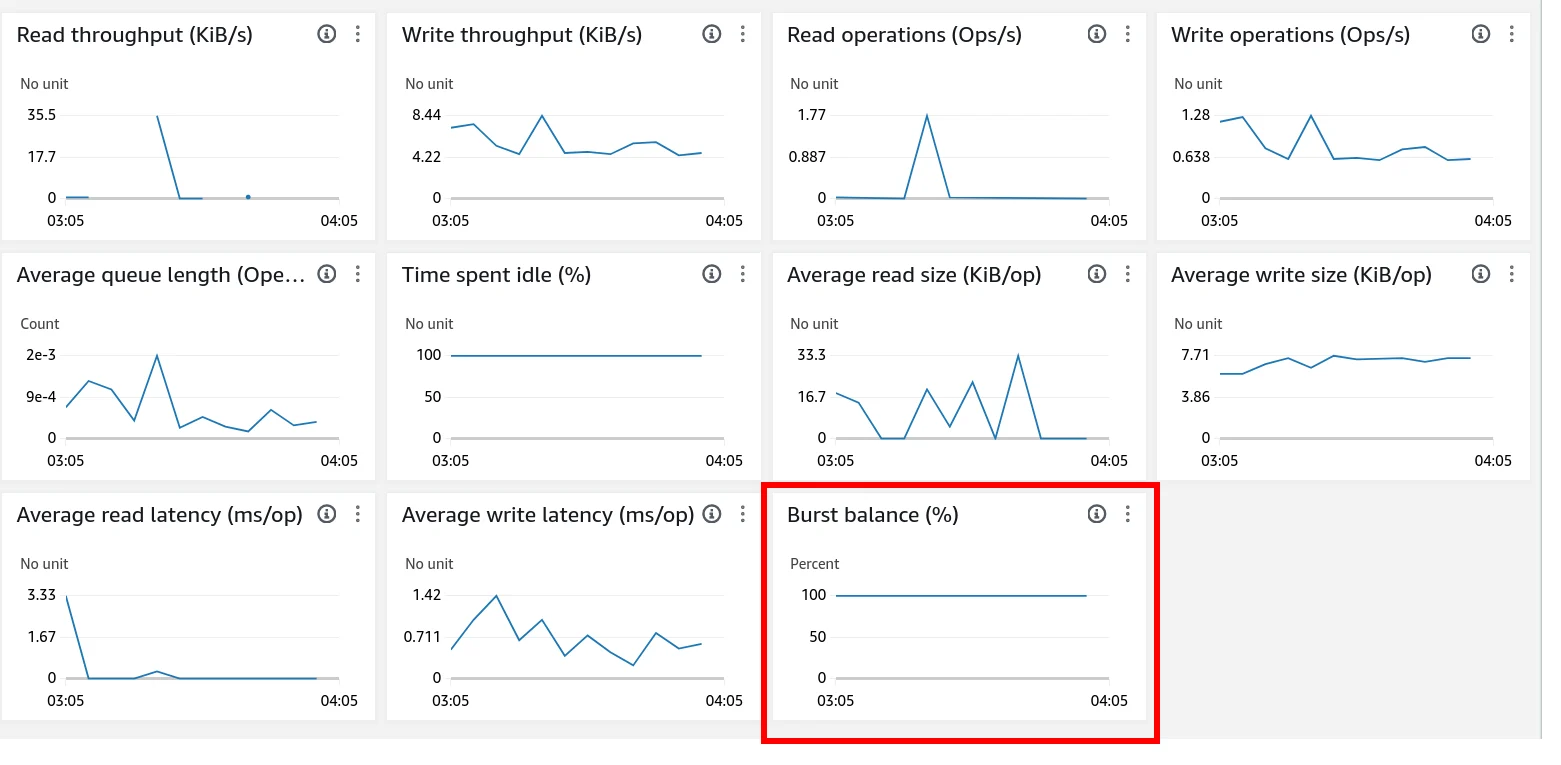Viewport: 1561px width, 765px height.
Task: Open info for Read throughput widget
Action: click(327, 34)
